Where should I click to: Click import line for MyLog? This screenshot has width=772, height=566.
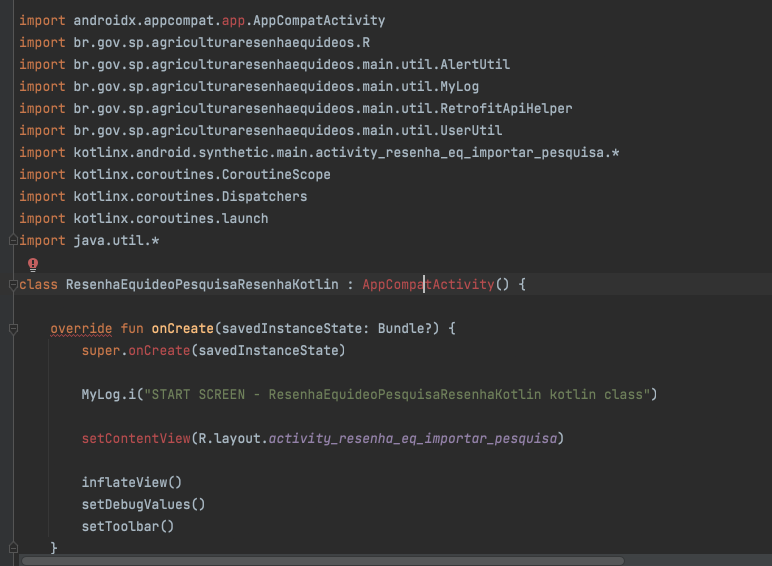coord(249,87)
